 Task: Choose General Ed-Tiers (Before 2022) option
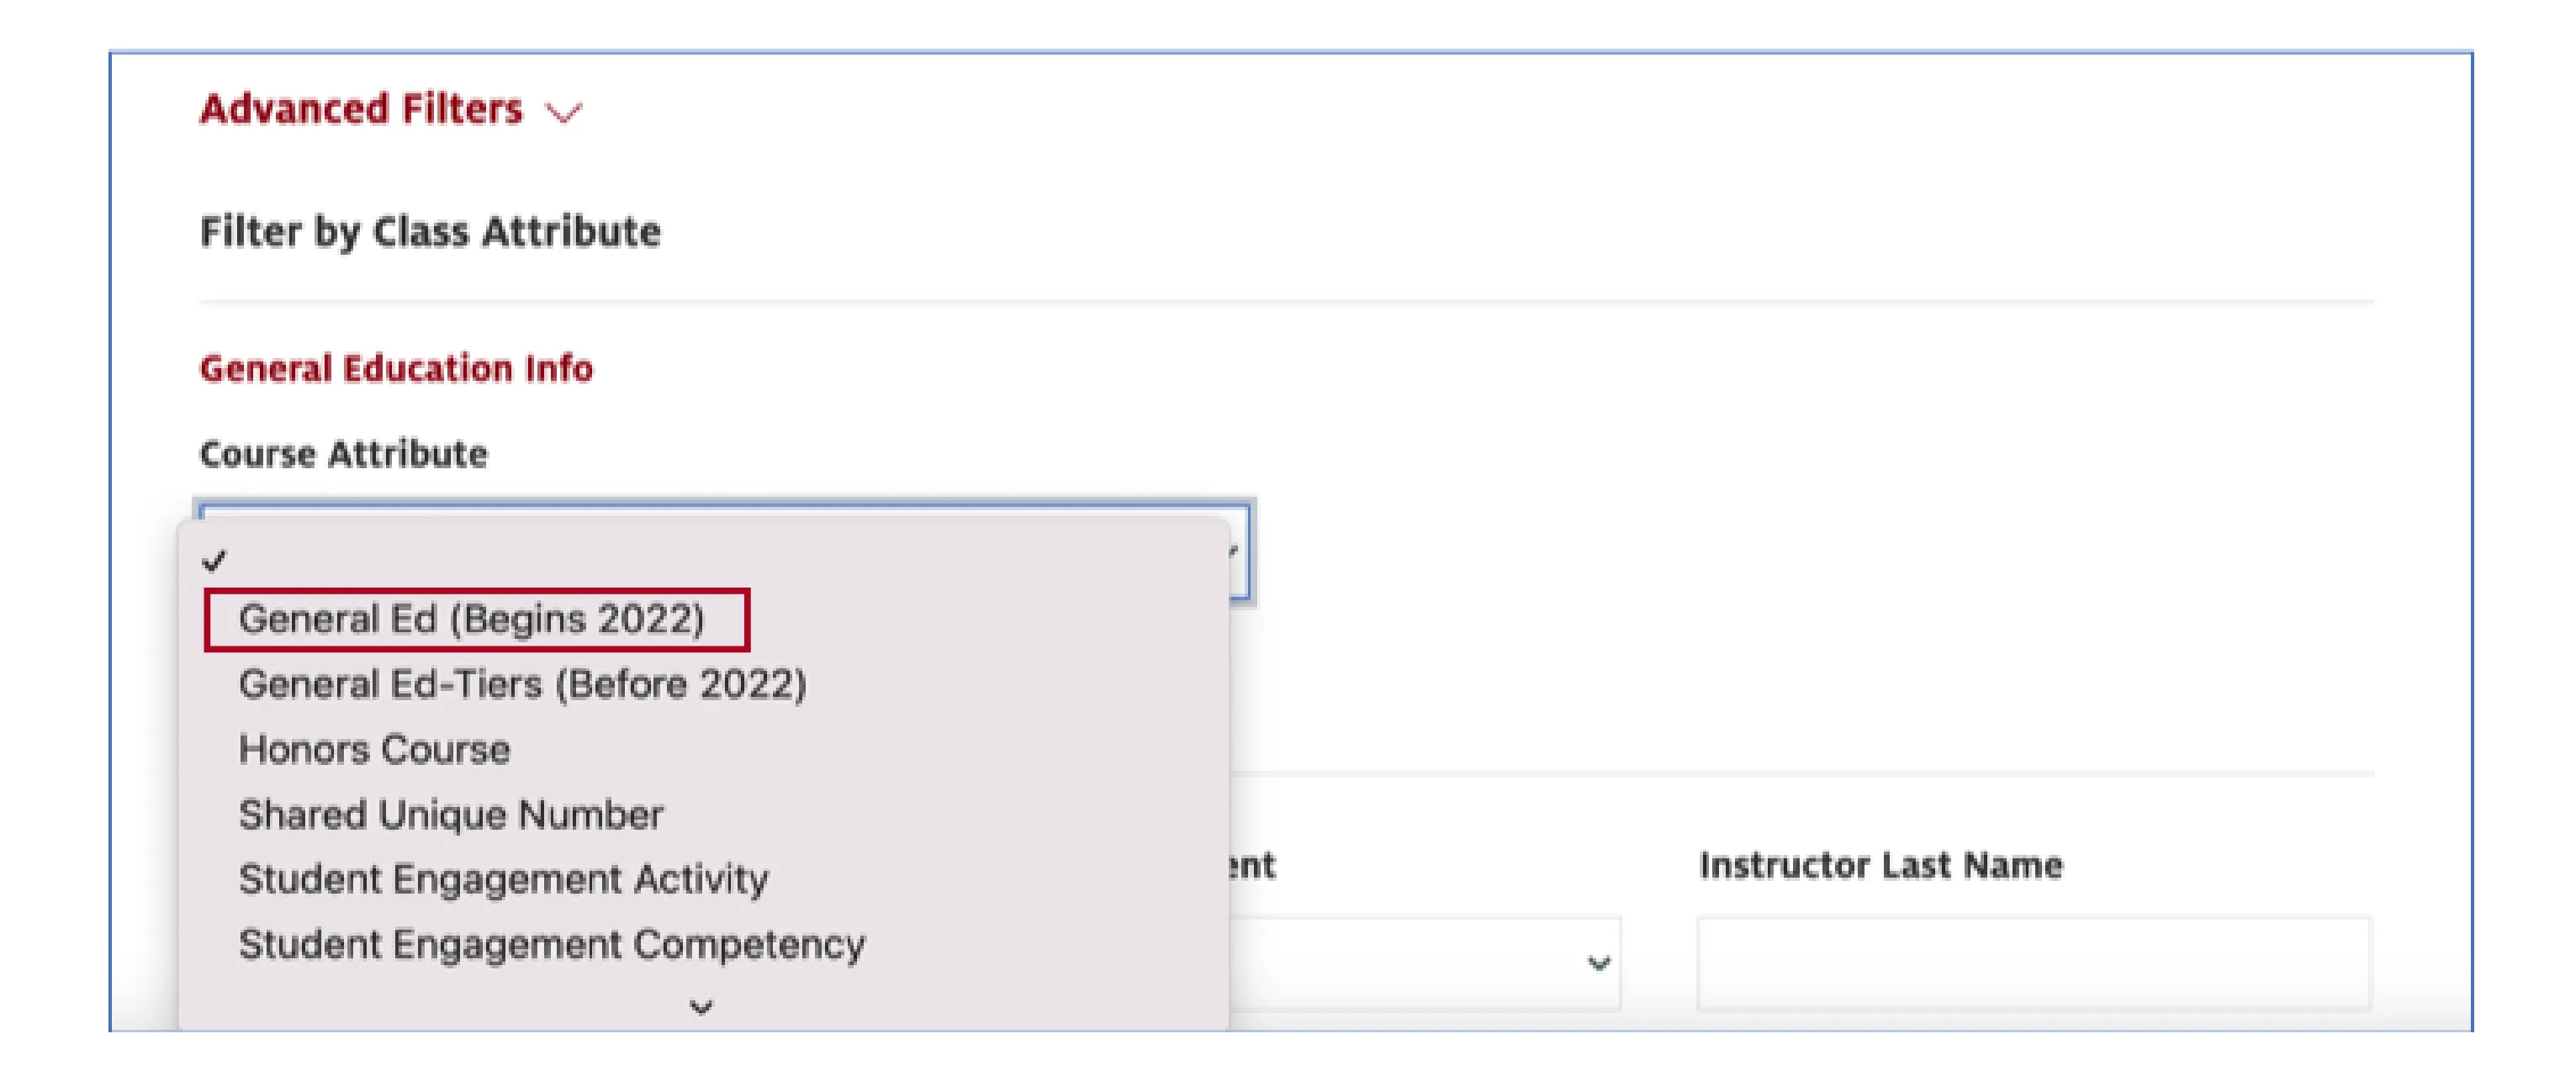522,685
